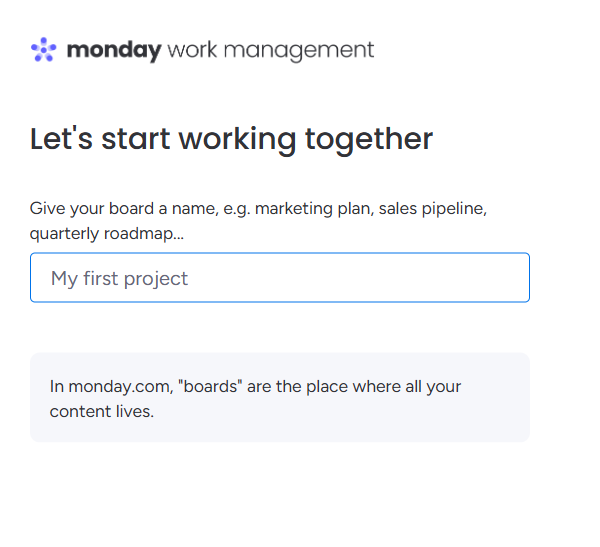The width and height of the screenshot is (600, 547).
Task: Click the "Let's start working together" heading
Action: pyautogui.click(x=232, y=140)
